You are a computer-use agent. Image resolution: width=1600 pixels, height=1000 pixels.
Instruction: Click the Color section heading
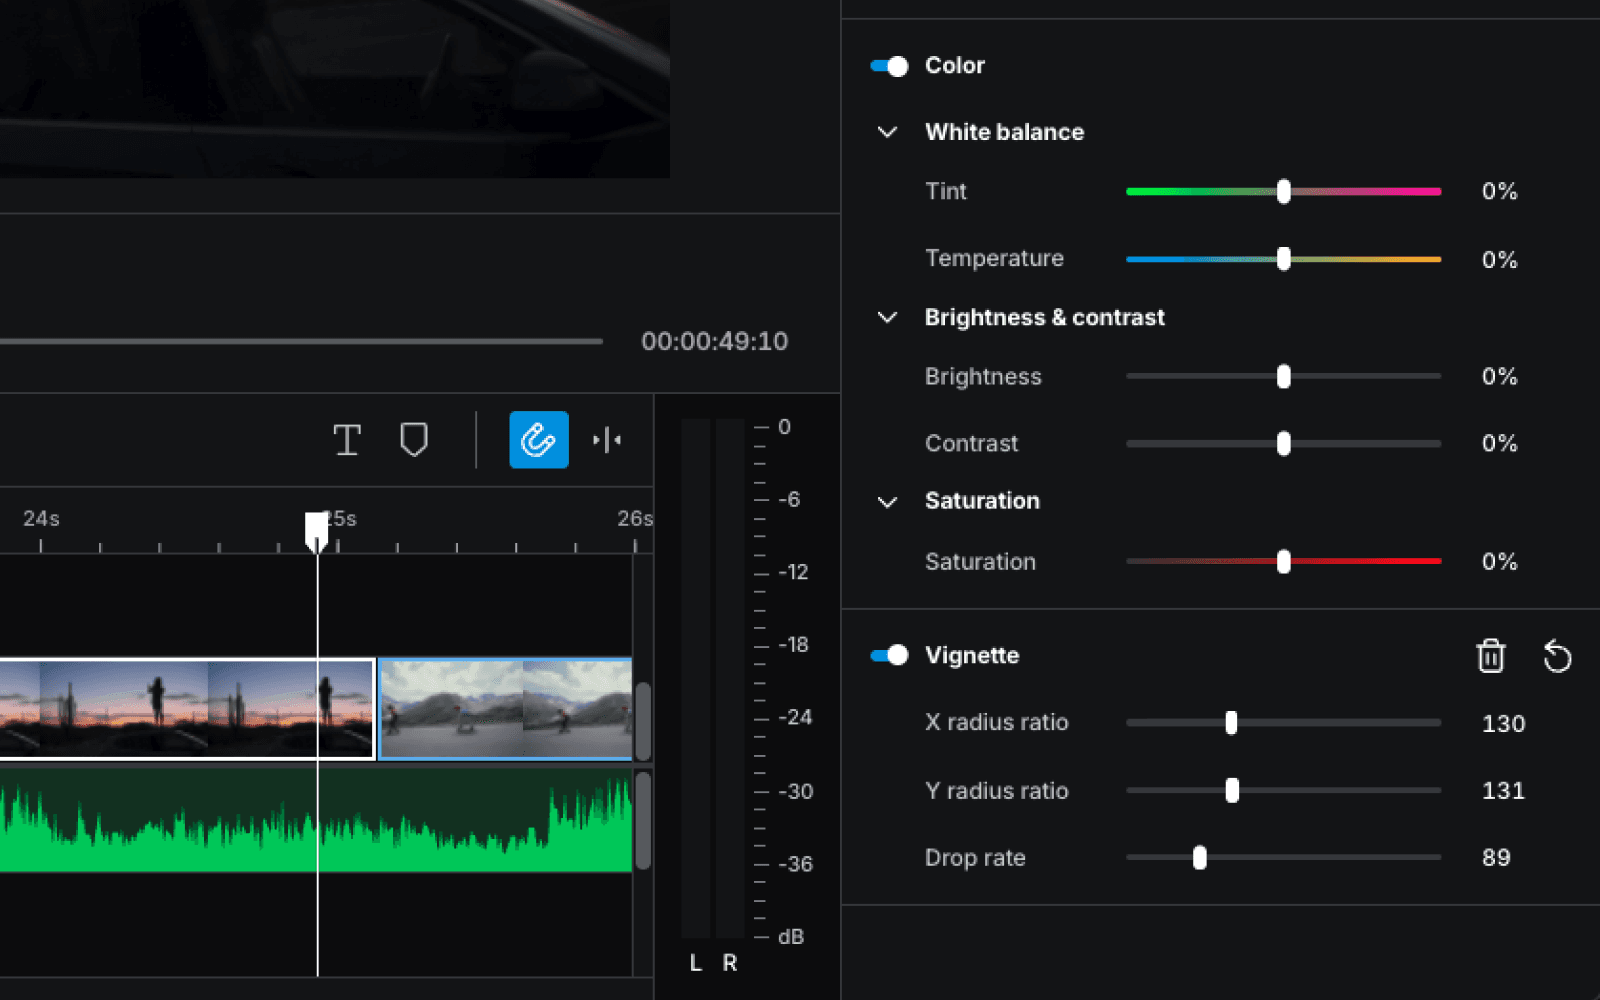pos(955,65)
